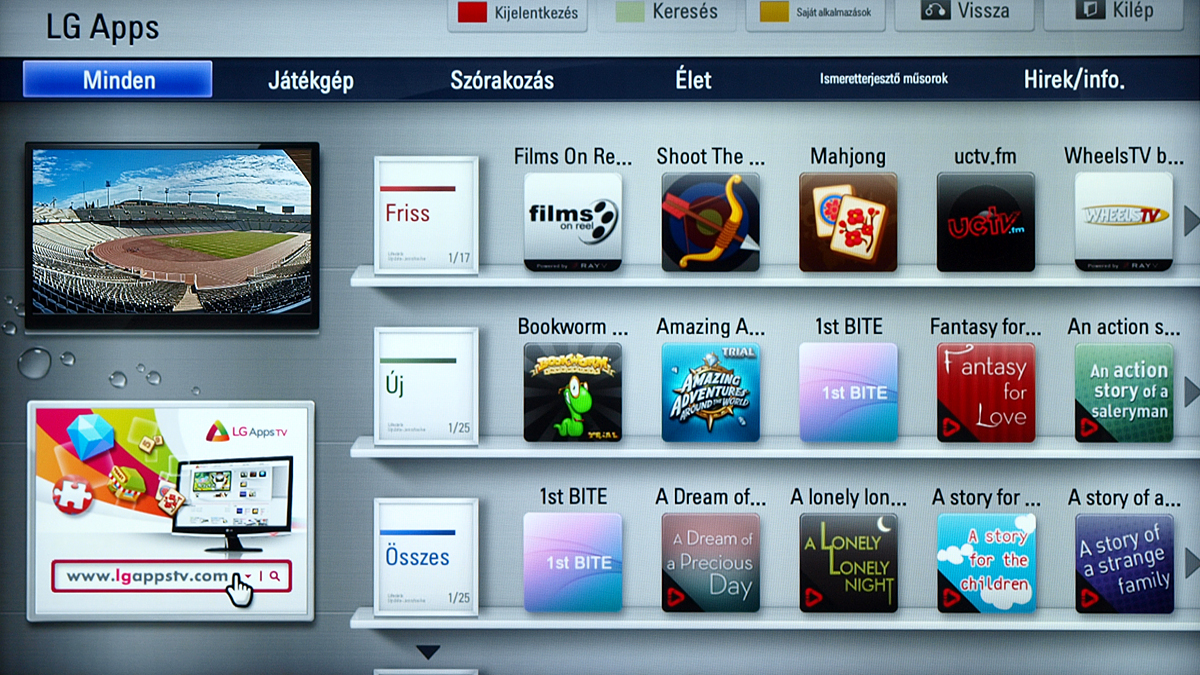Click the A lonely lon... title text
The height and width of the screenshot is (675, 1200).
(x=849, y=497)
